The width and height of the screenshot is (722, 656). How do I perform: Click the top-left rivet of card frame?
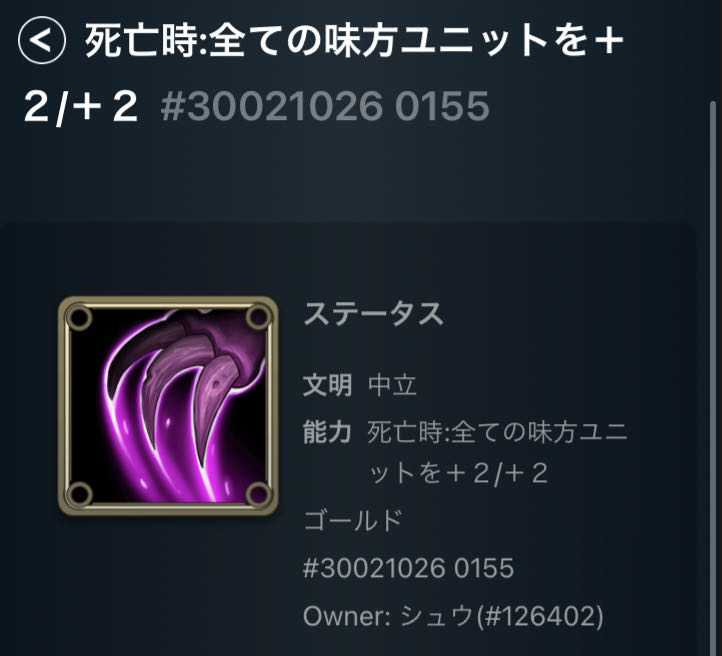(79, 318)
